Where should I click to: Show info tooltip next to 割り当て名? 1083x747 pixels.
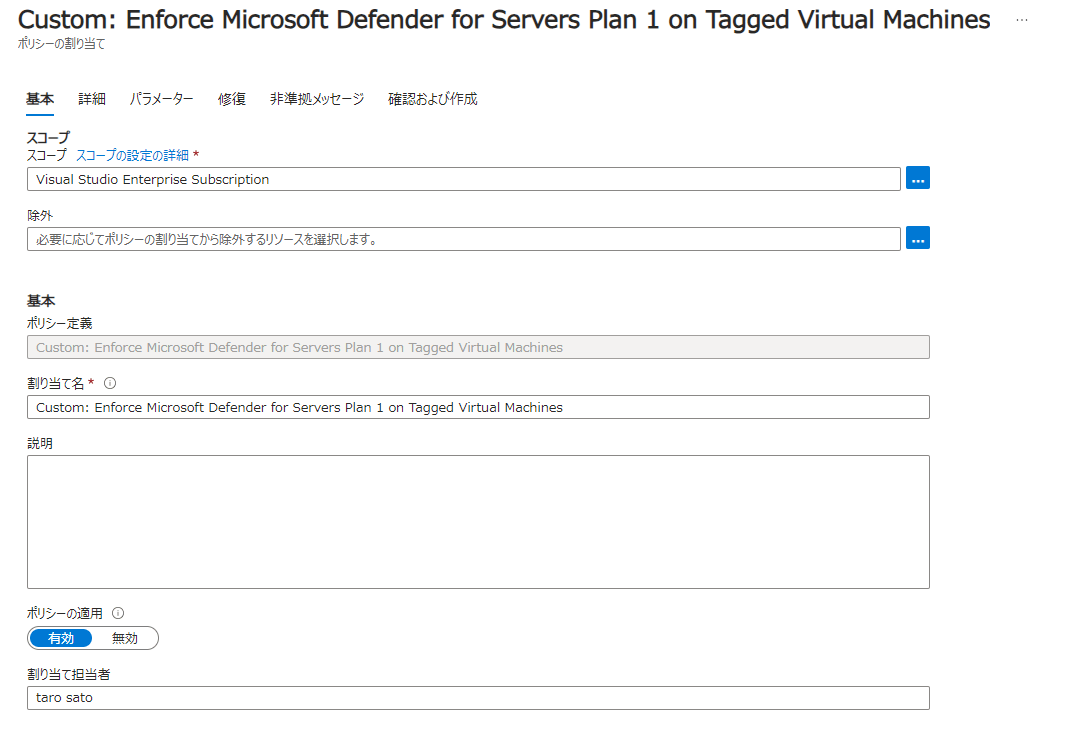(110, 383)
